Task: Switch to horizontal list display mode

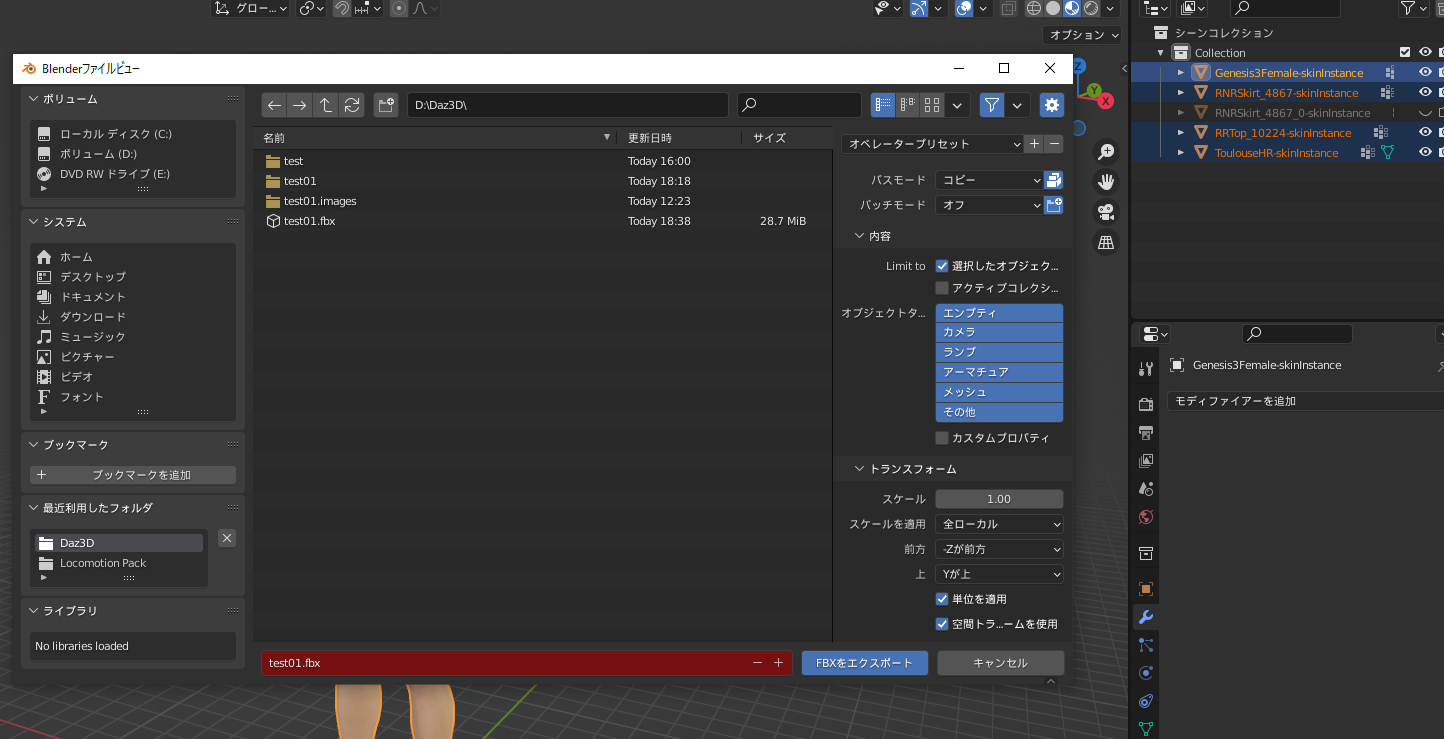Action: coord(907,105)
